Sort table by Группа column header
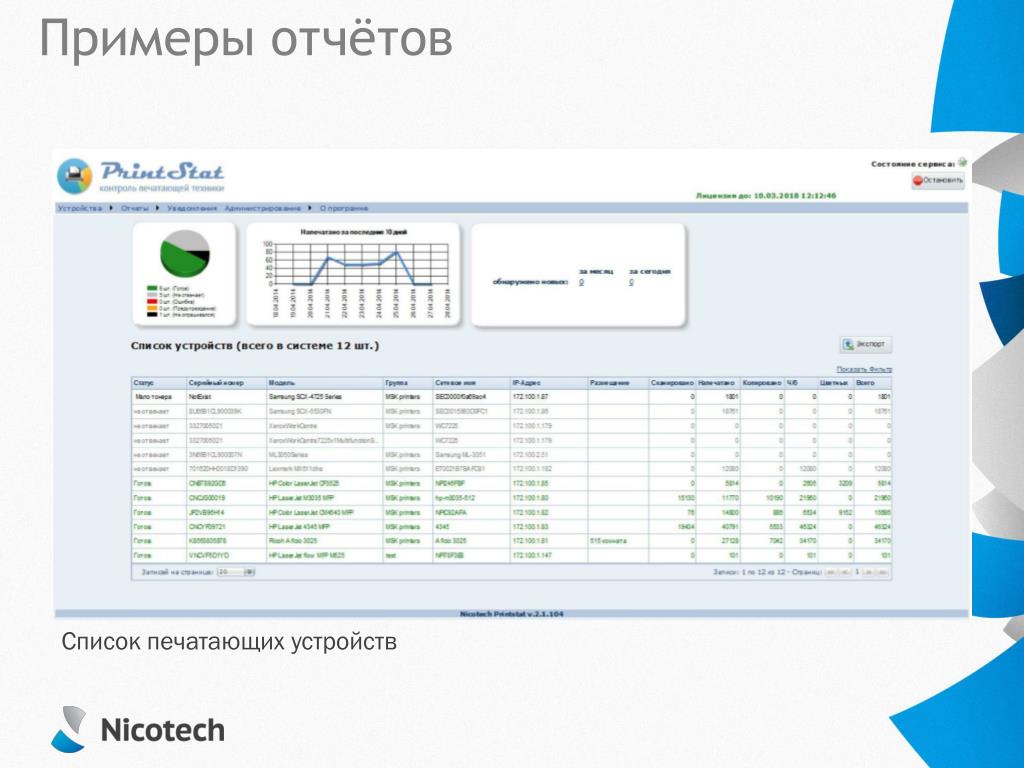The width and height of the screenshot is (1024, 768). (x=408, y=383)
